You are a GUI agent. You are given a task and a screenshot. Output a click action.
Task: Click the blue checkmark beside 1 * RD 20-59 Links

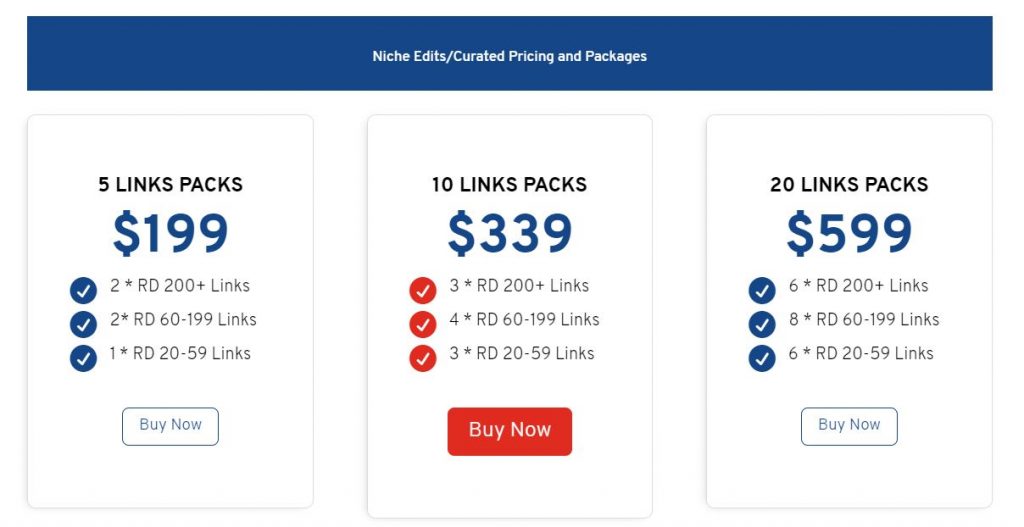point(83,359)
